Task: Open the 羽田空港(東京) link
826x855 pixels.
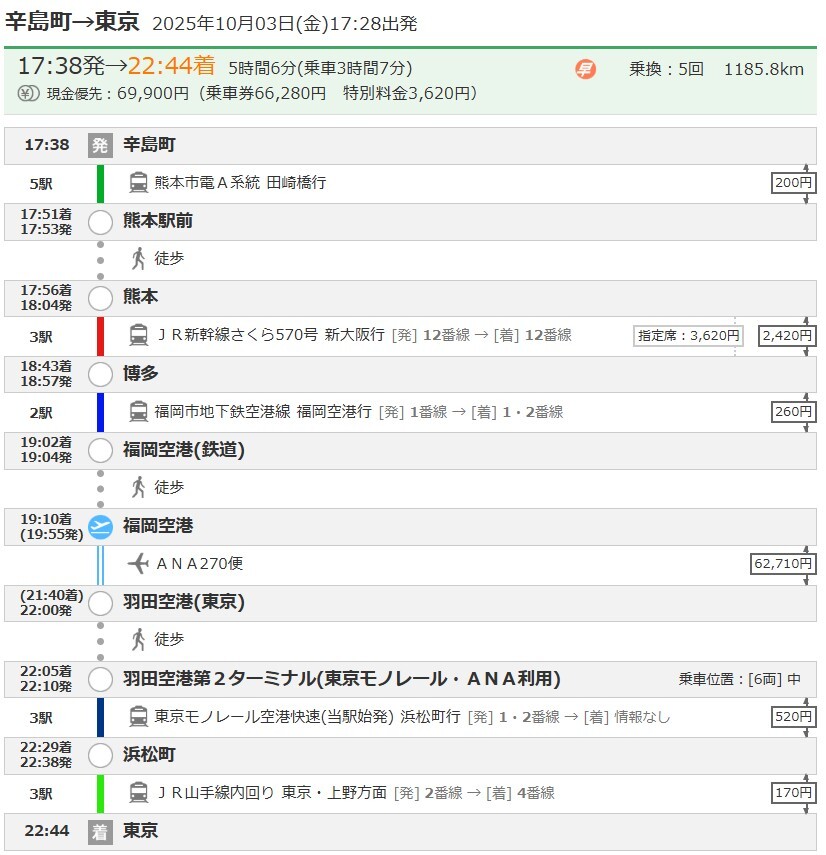Action: pyautogui.click(x=184, y=602)
